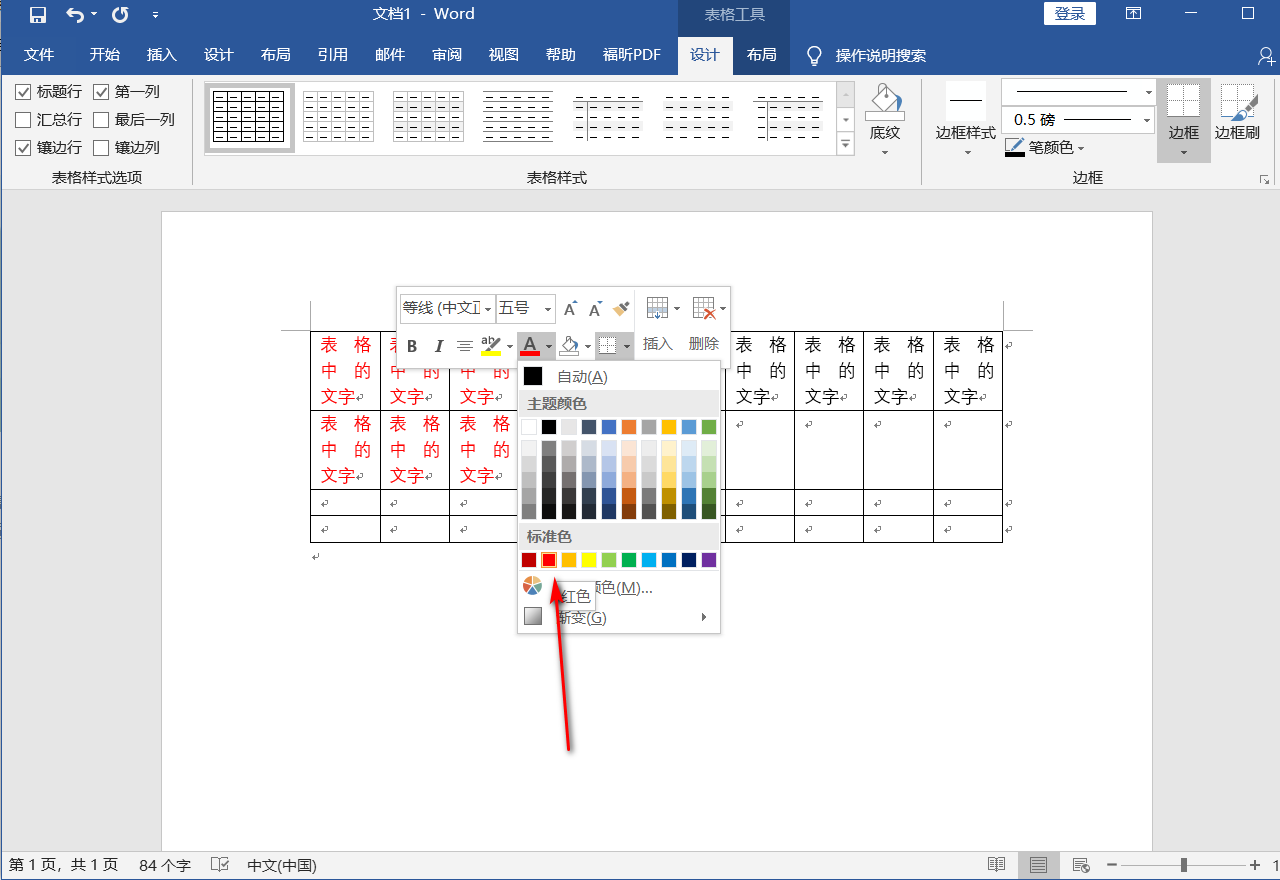Click the 插入 table insert icon
The image size is (1280, 880).
pyautogui.click(x=657, y=307)
